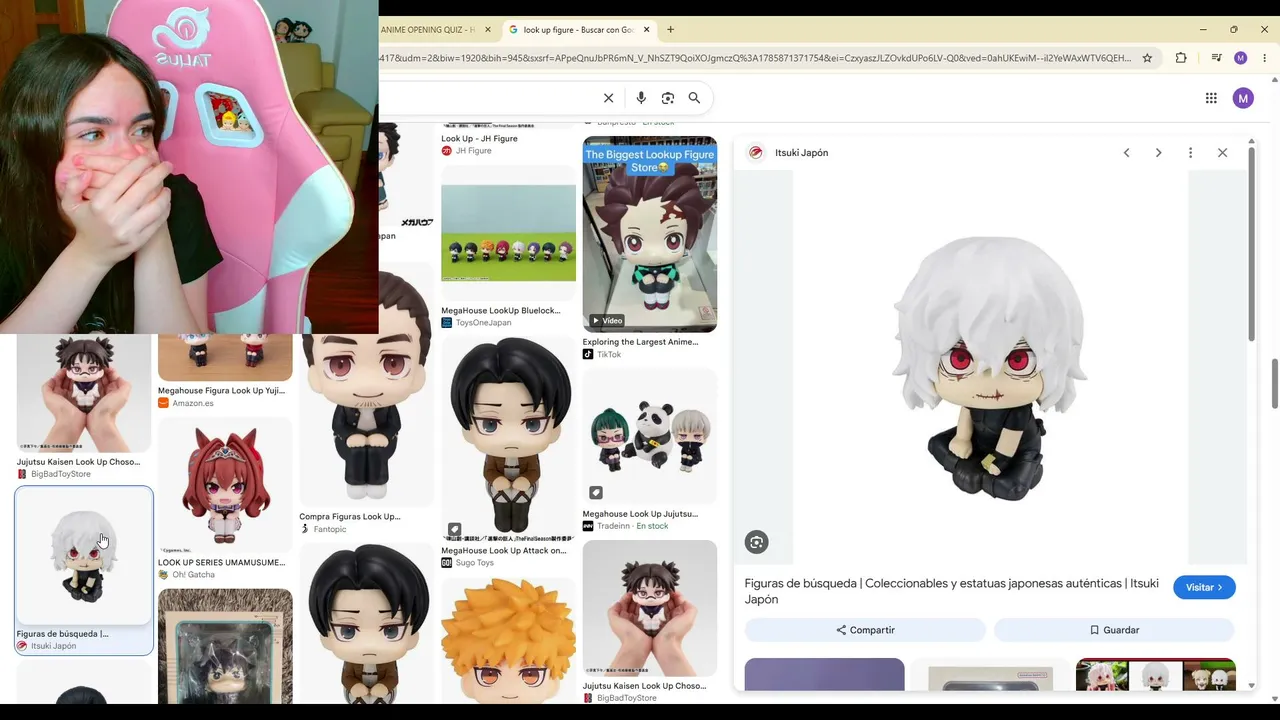
Task: Share the image with Compartir
Action: [x=865, y=630]
